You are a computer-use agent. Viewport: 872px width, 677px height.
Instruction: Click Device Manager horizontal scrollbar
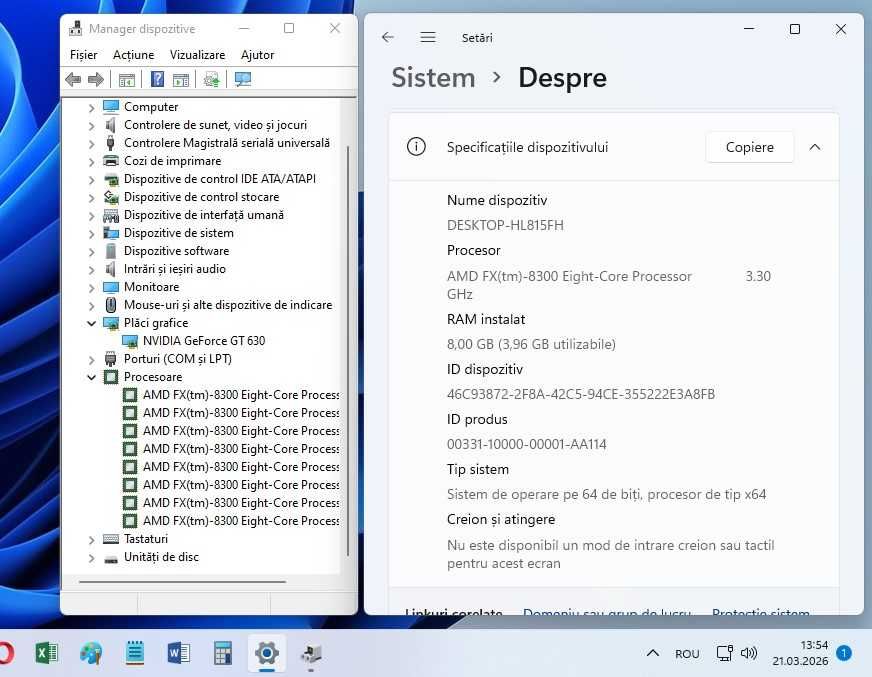tap(182, 581)
